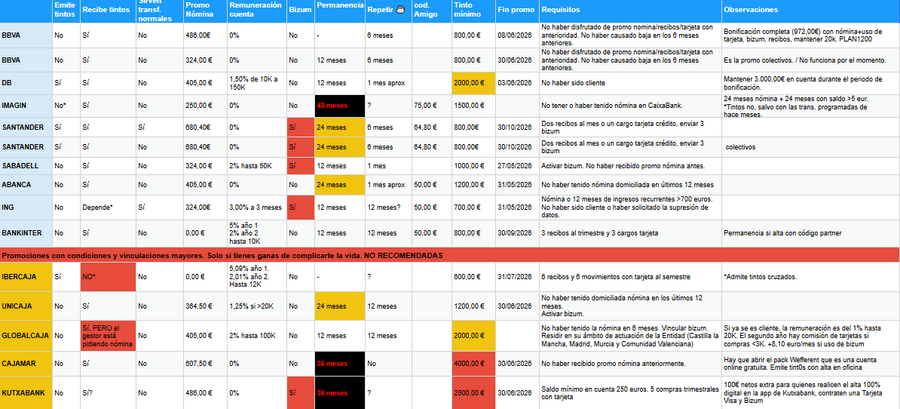900x409 pixels.
Task: Click the black 48 meses cell for IMAGIN
Action: click(340, 106)
